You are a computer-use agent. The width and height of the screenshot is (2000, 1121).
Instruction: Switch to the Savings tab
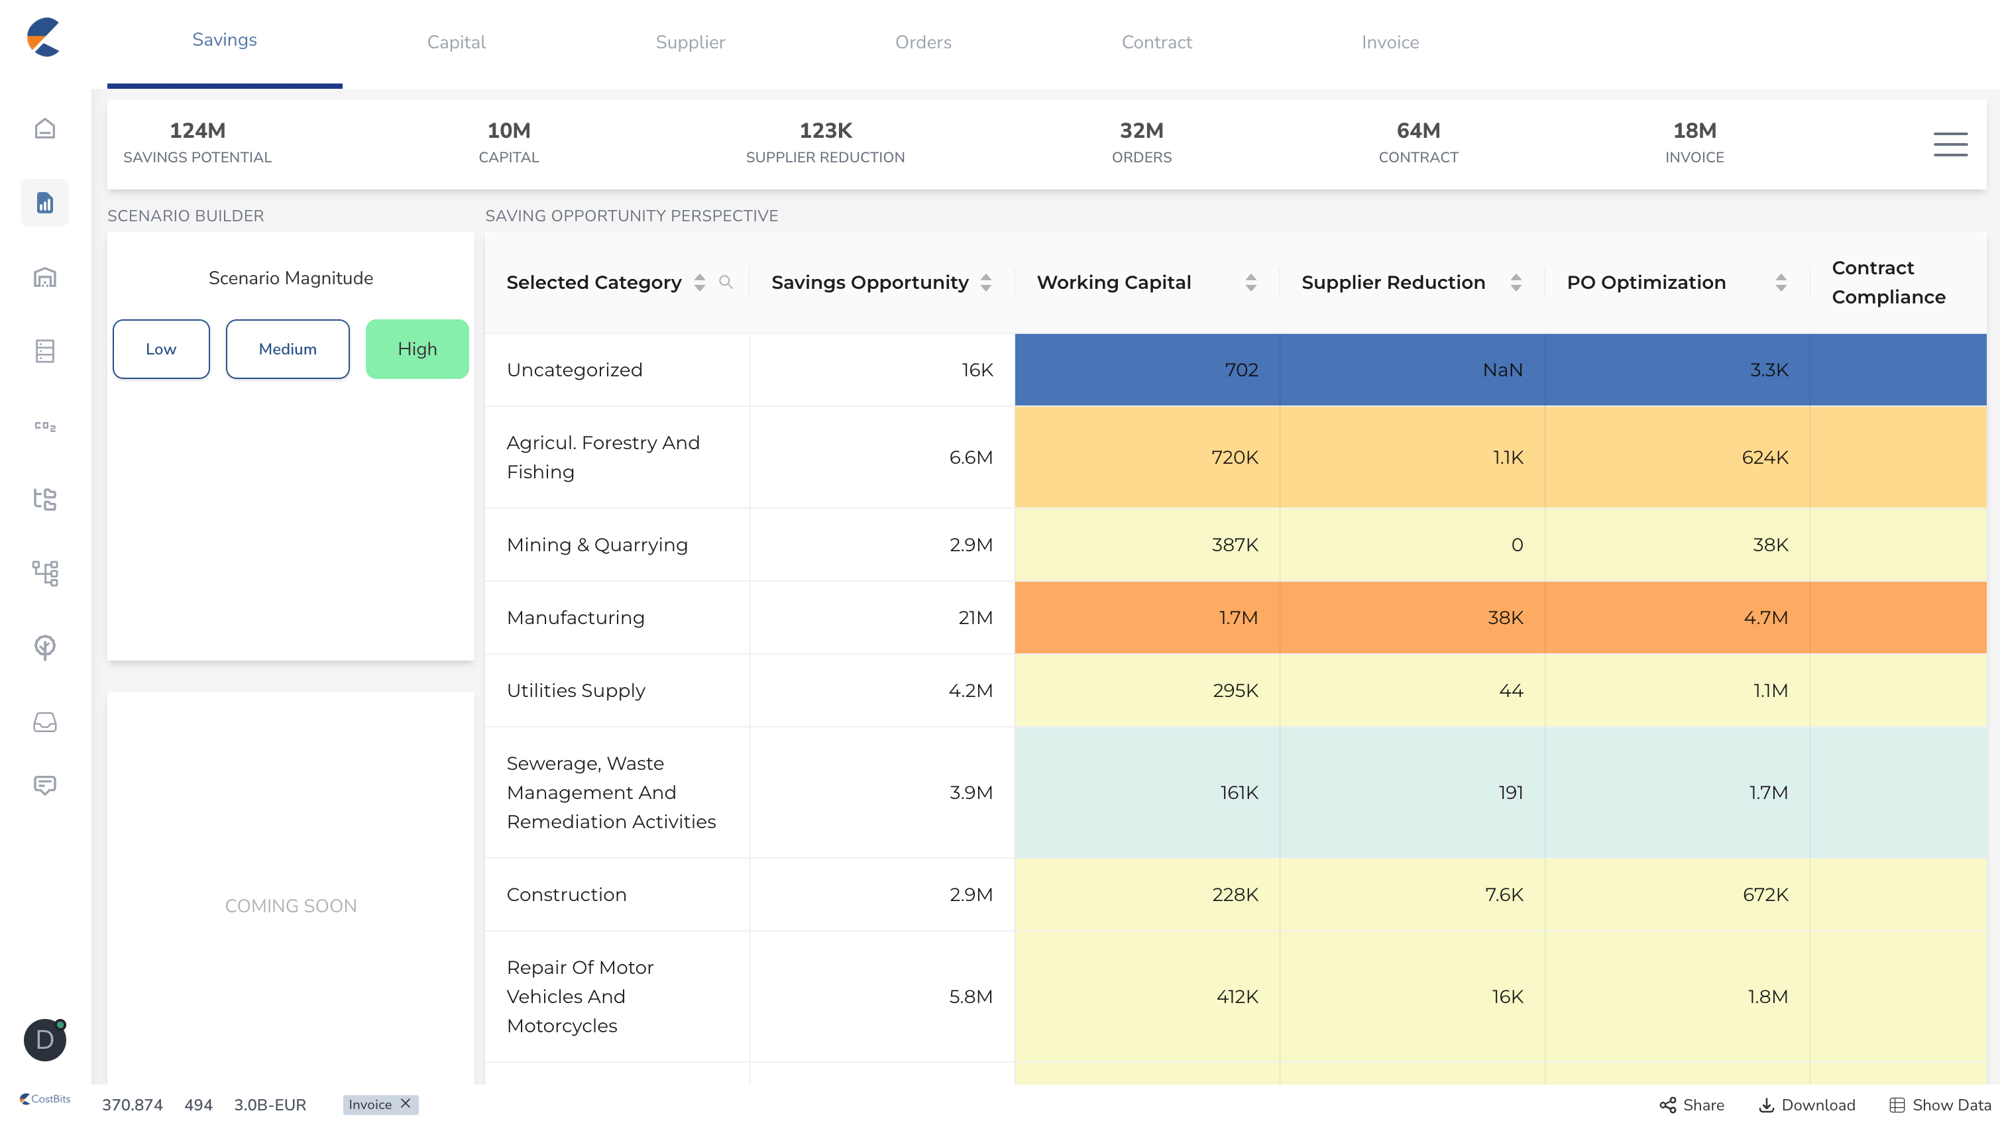coord(224,40)
